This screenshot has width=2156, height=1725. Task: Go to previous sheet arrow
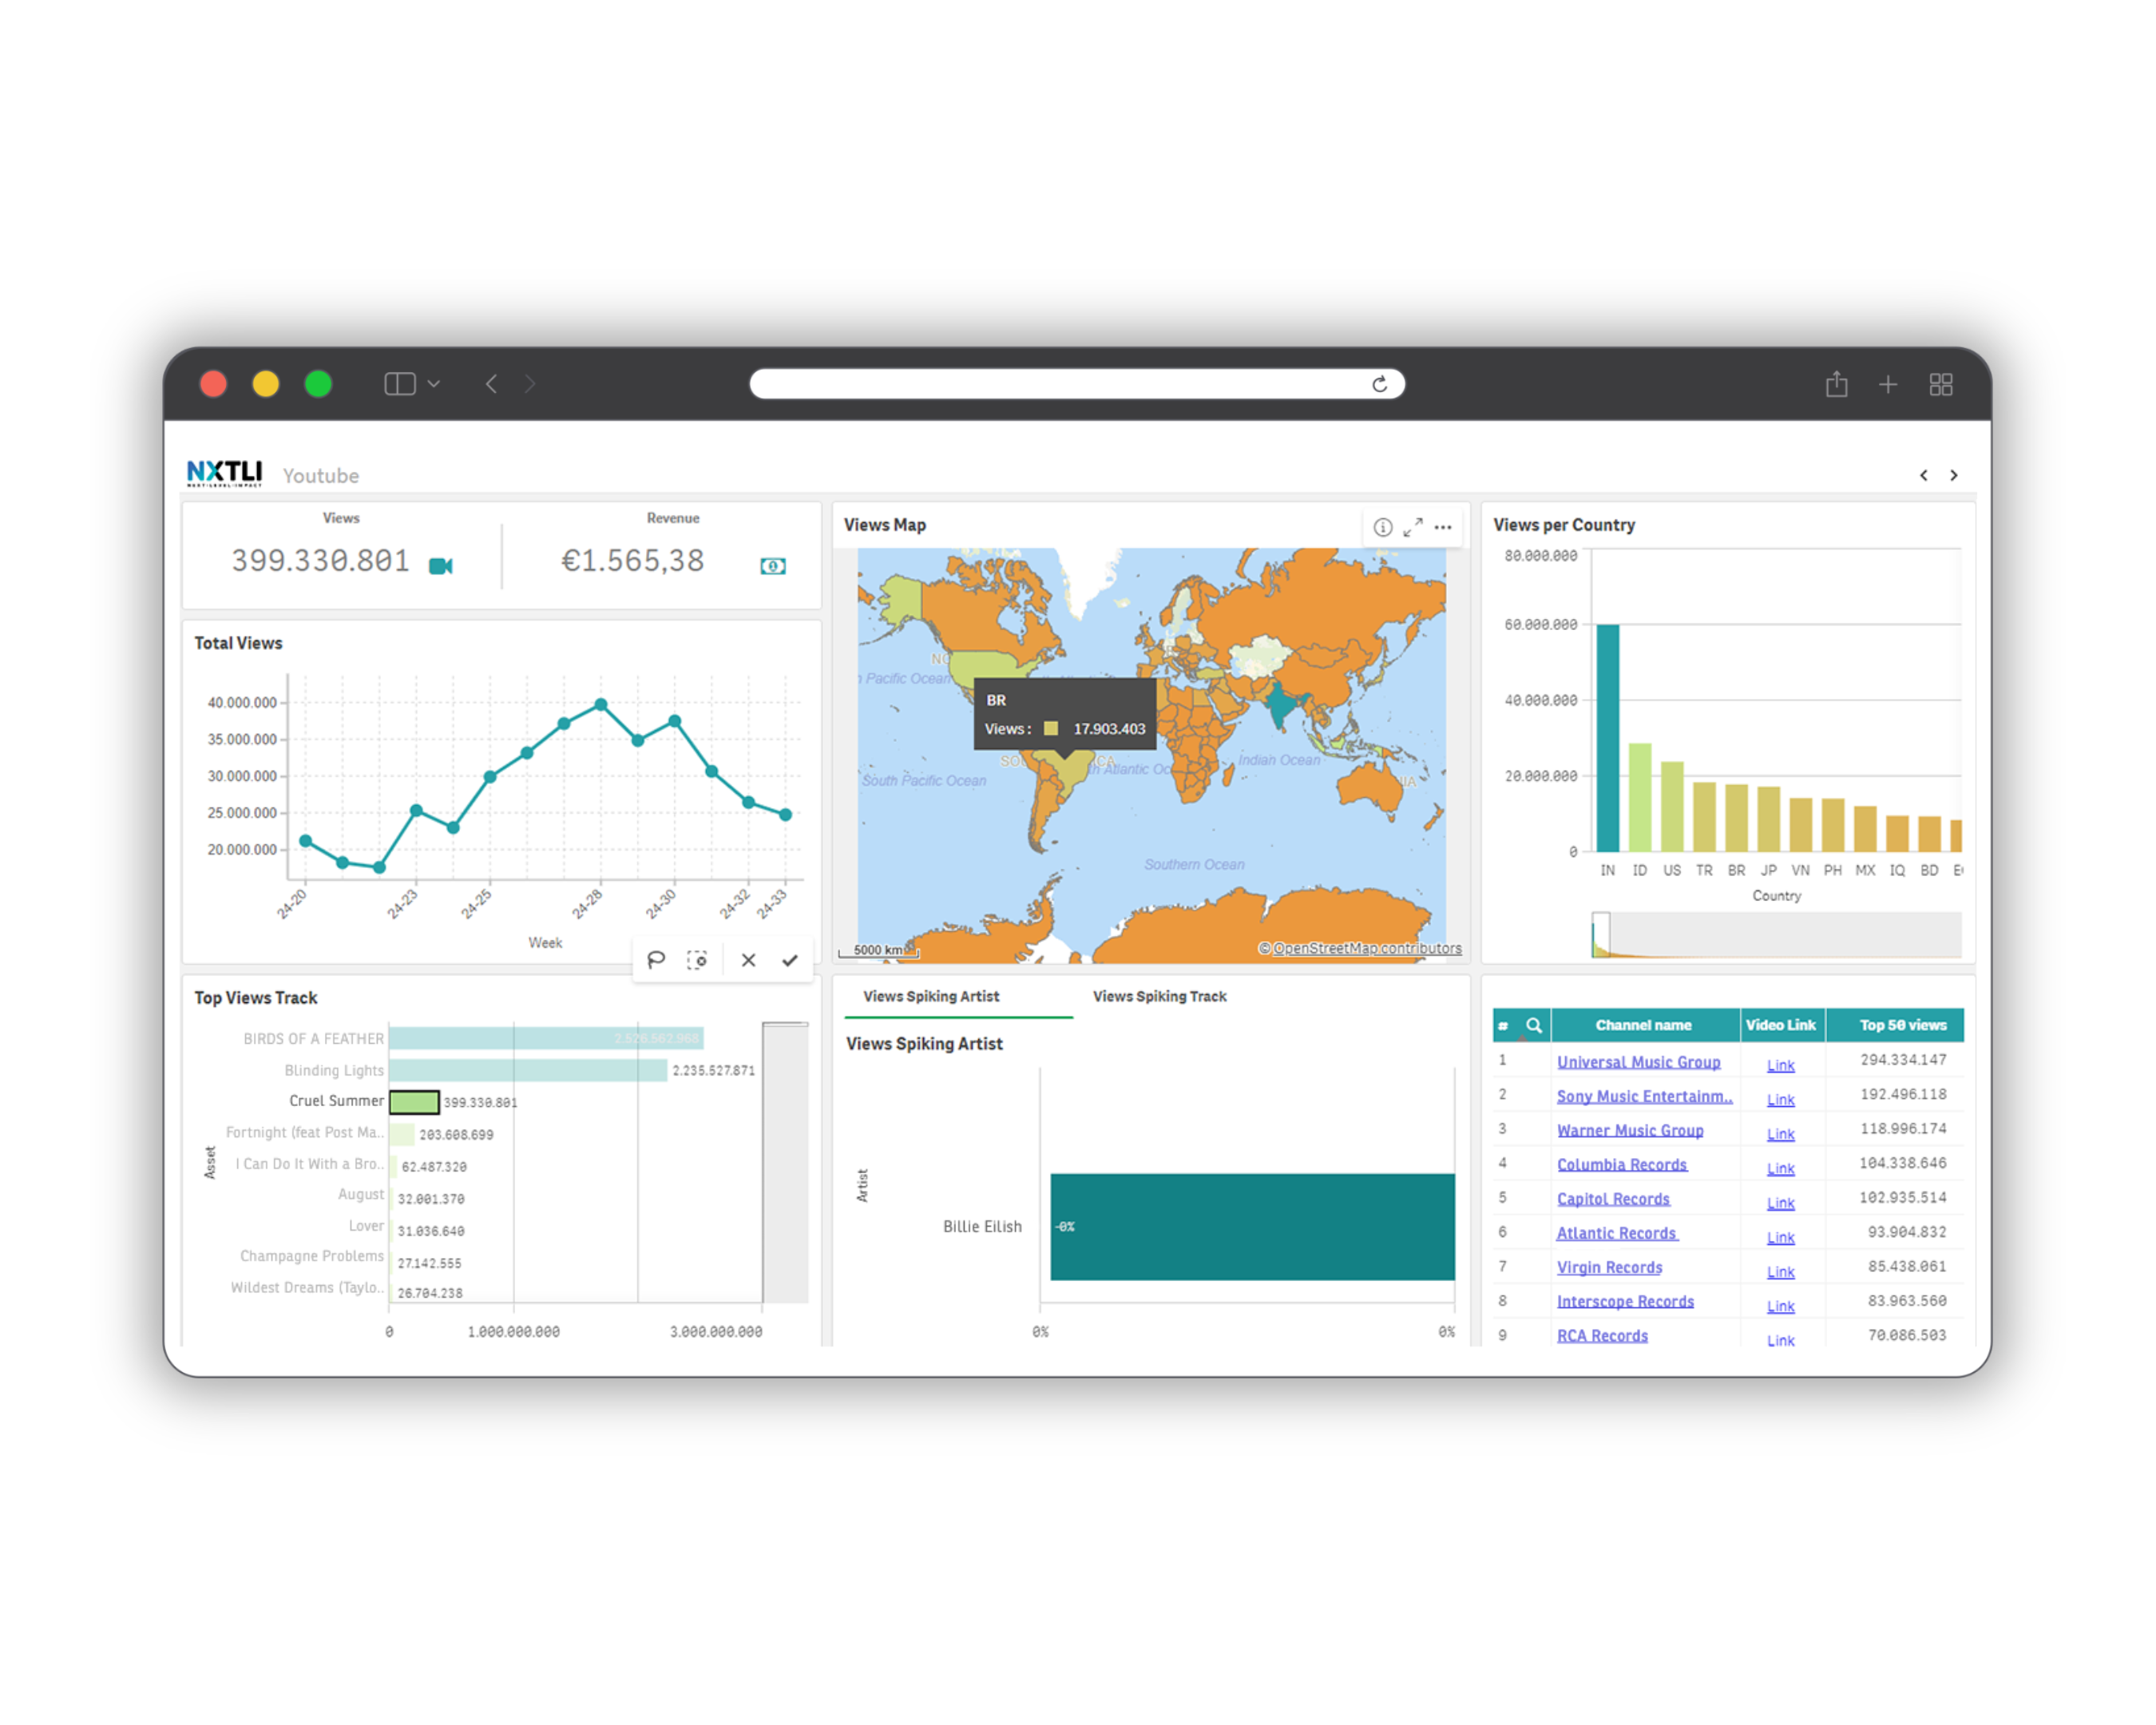[x=1923, y=476]
